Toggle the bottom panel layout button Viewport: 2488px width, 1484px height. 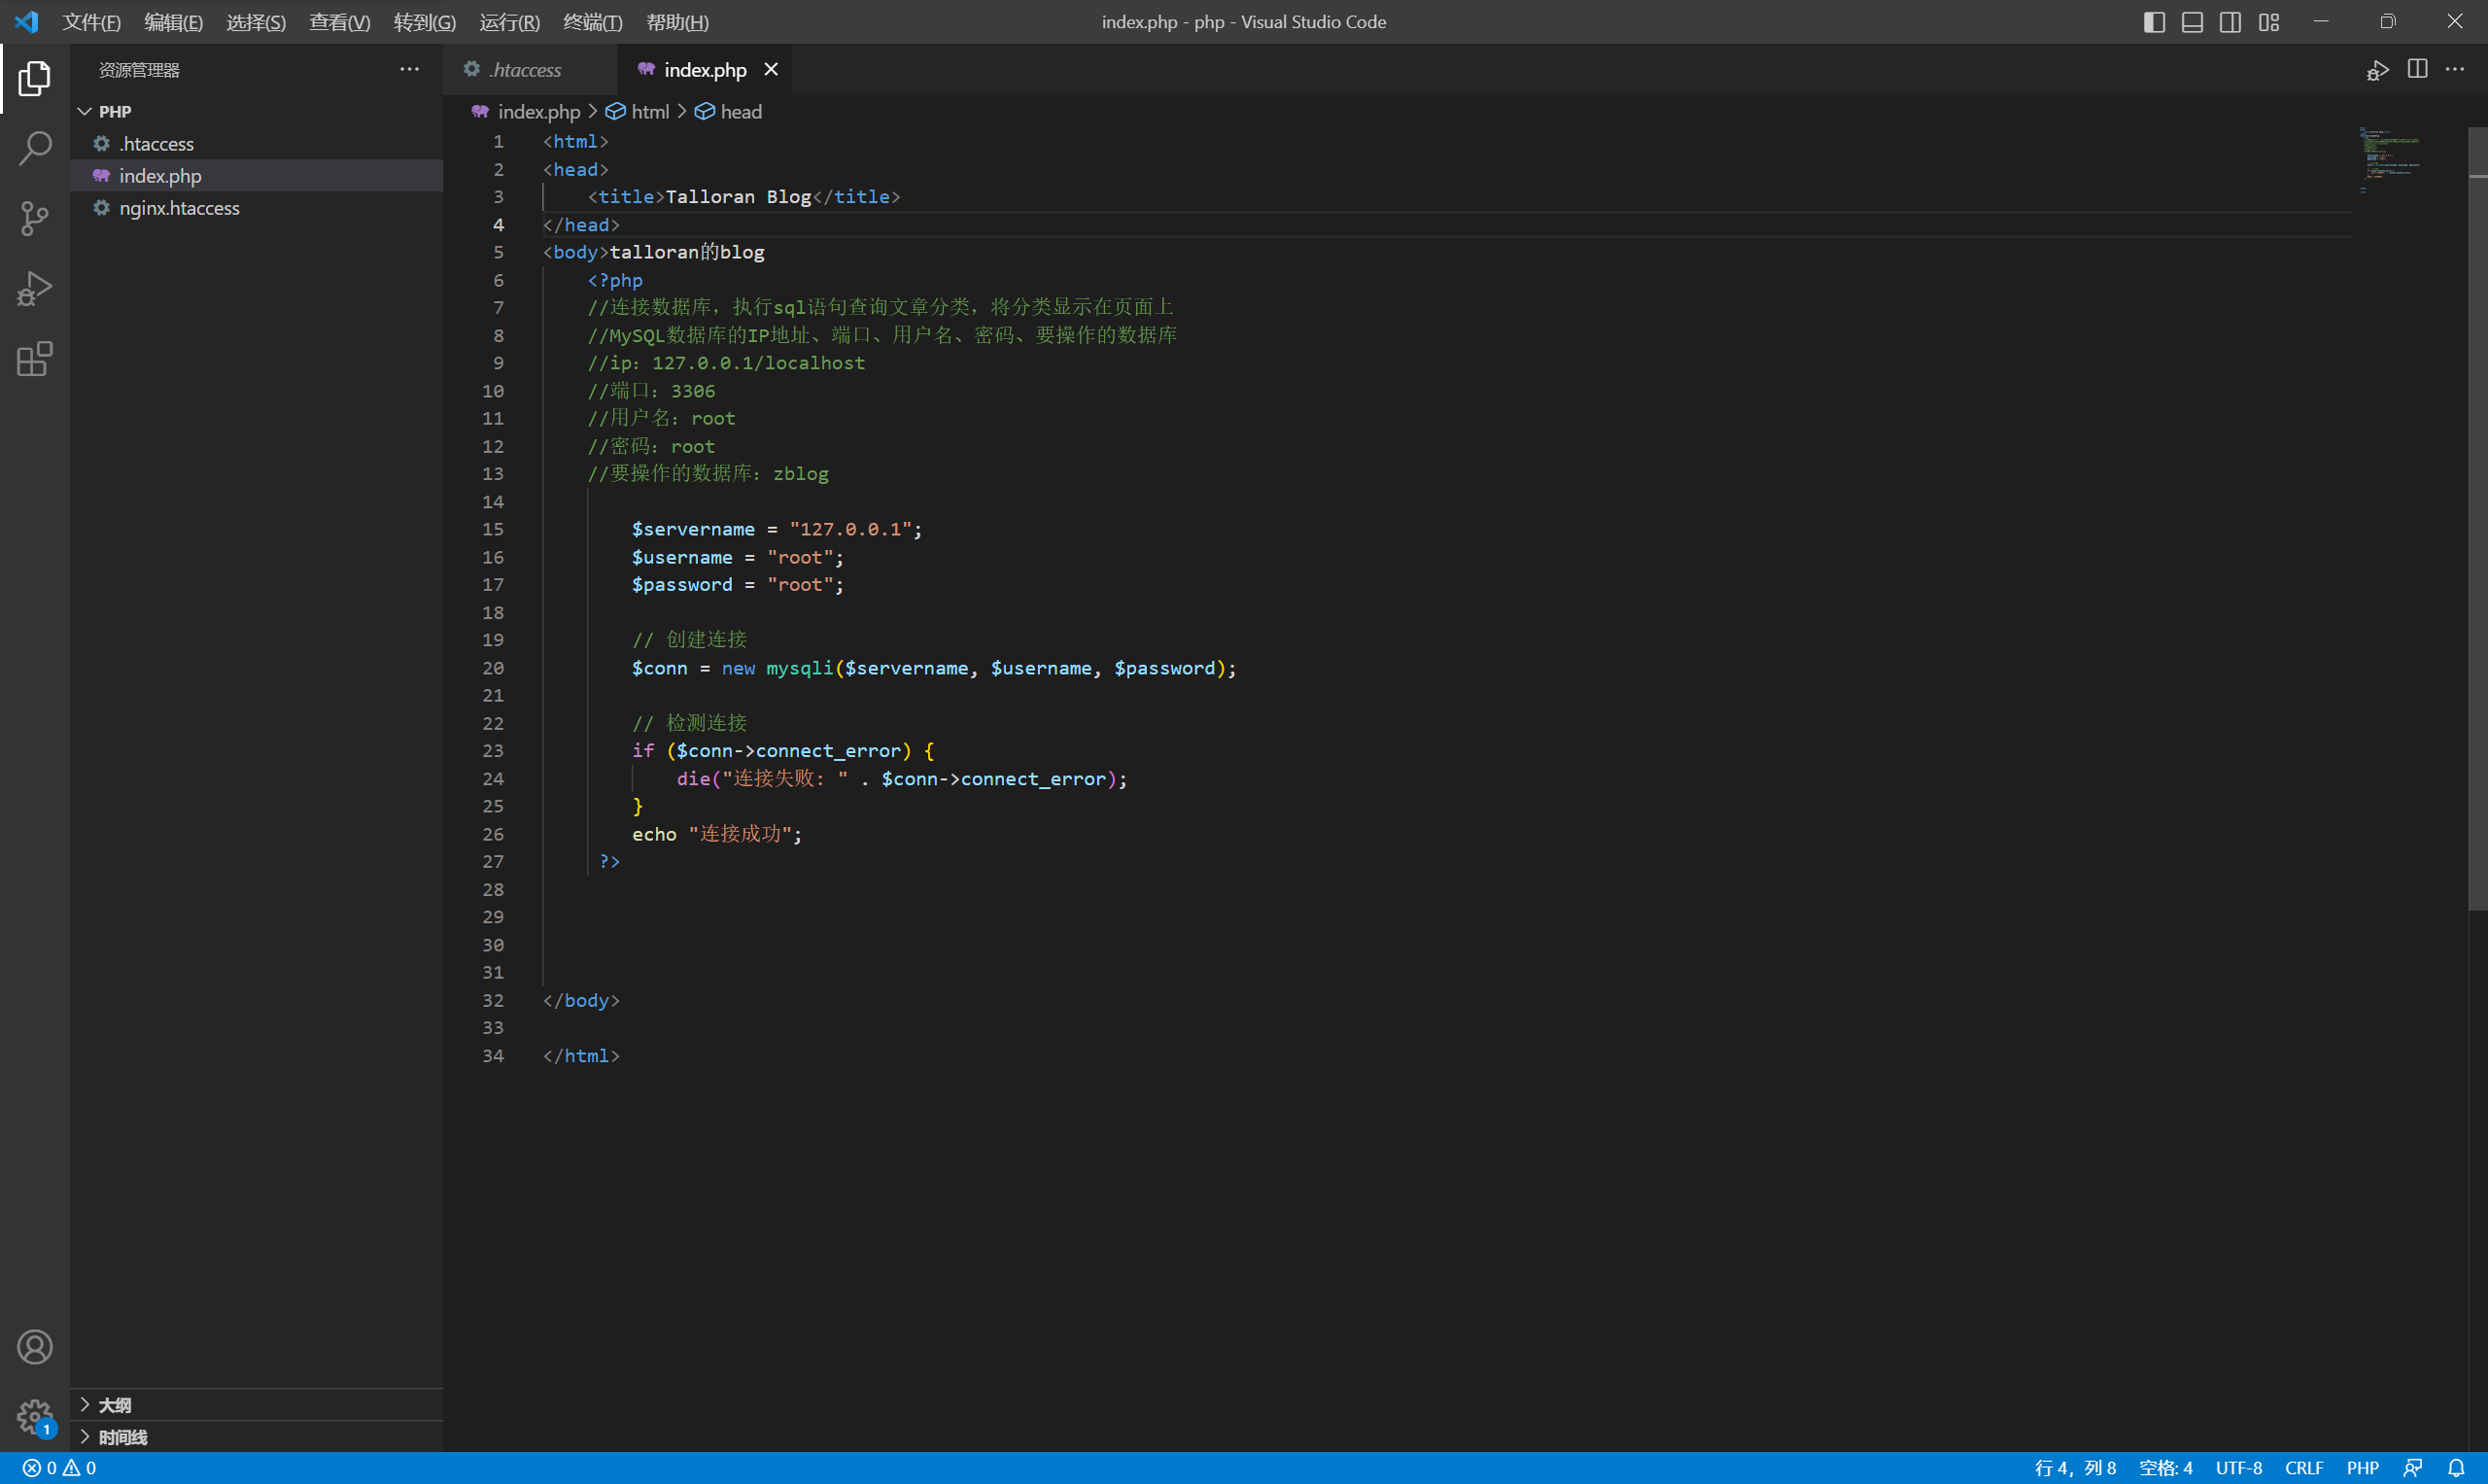(2192, 22)
